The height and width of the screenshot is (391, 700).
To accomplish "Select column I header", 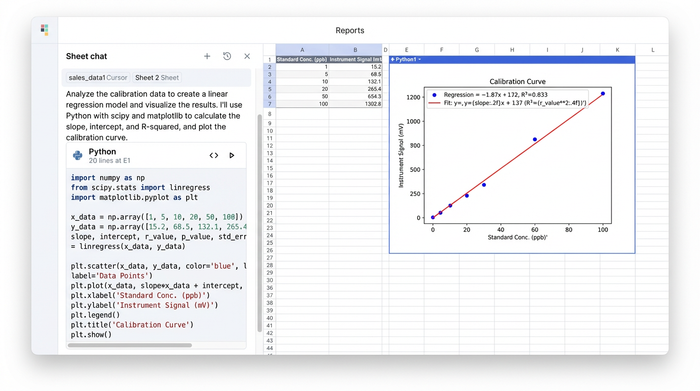I will click(547, 50).
